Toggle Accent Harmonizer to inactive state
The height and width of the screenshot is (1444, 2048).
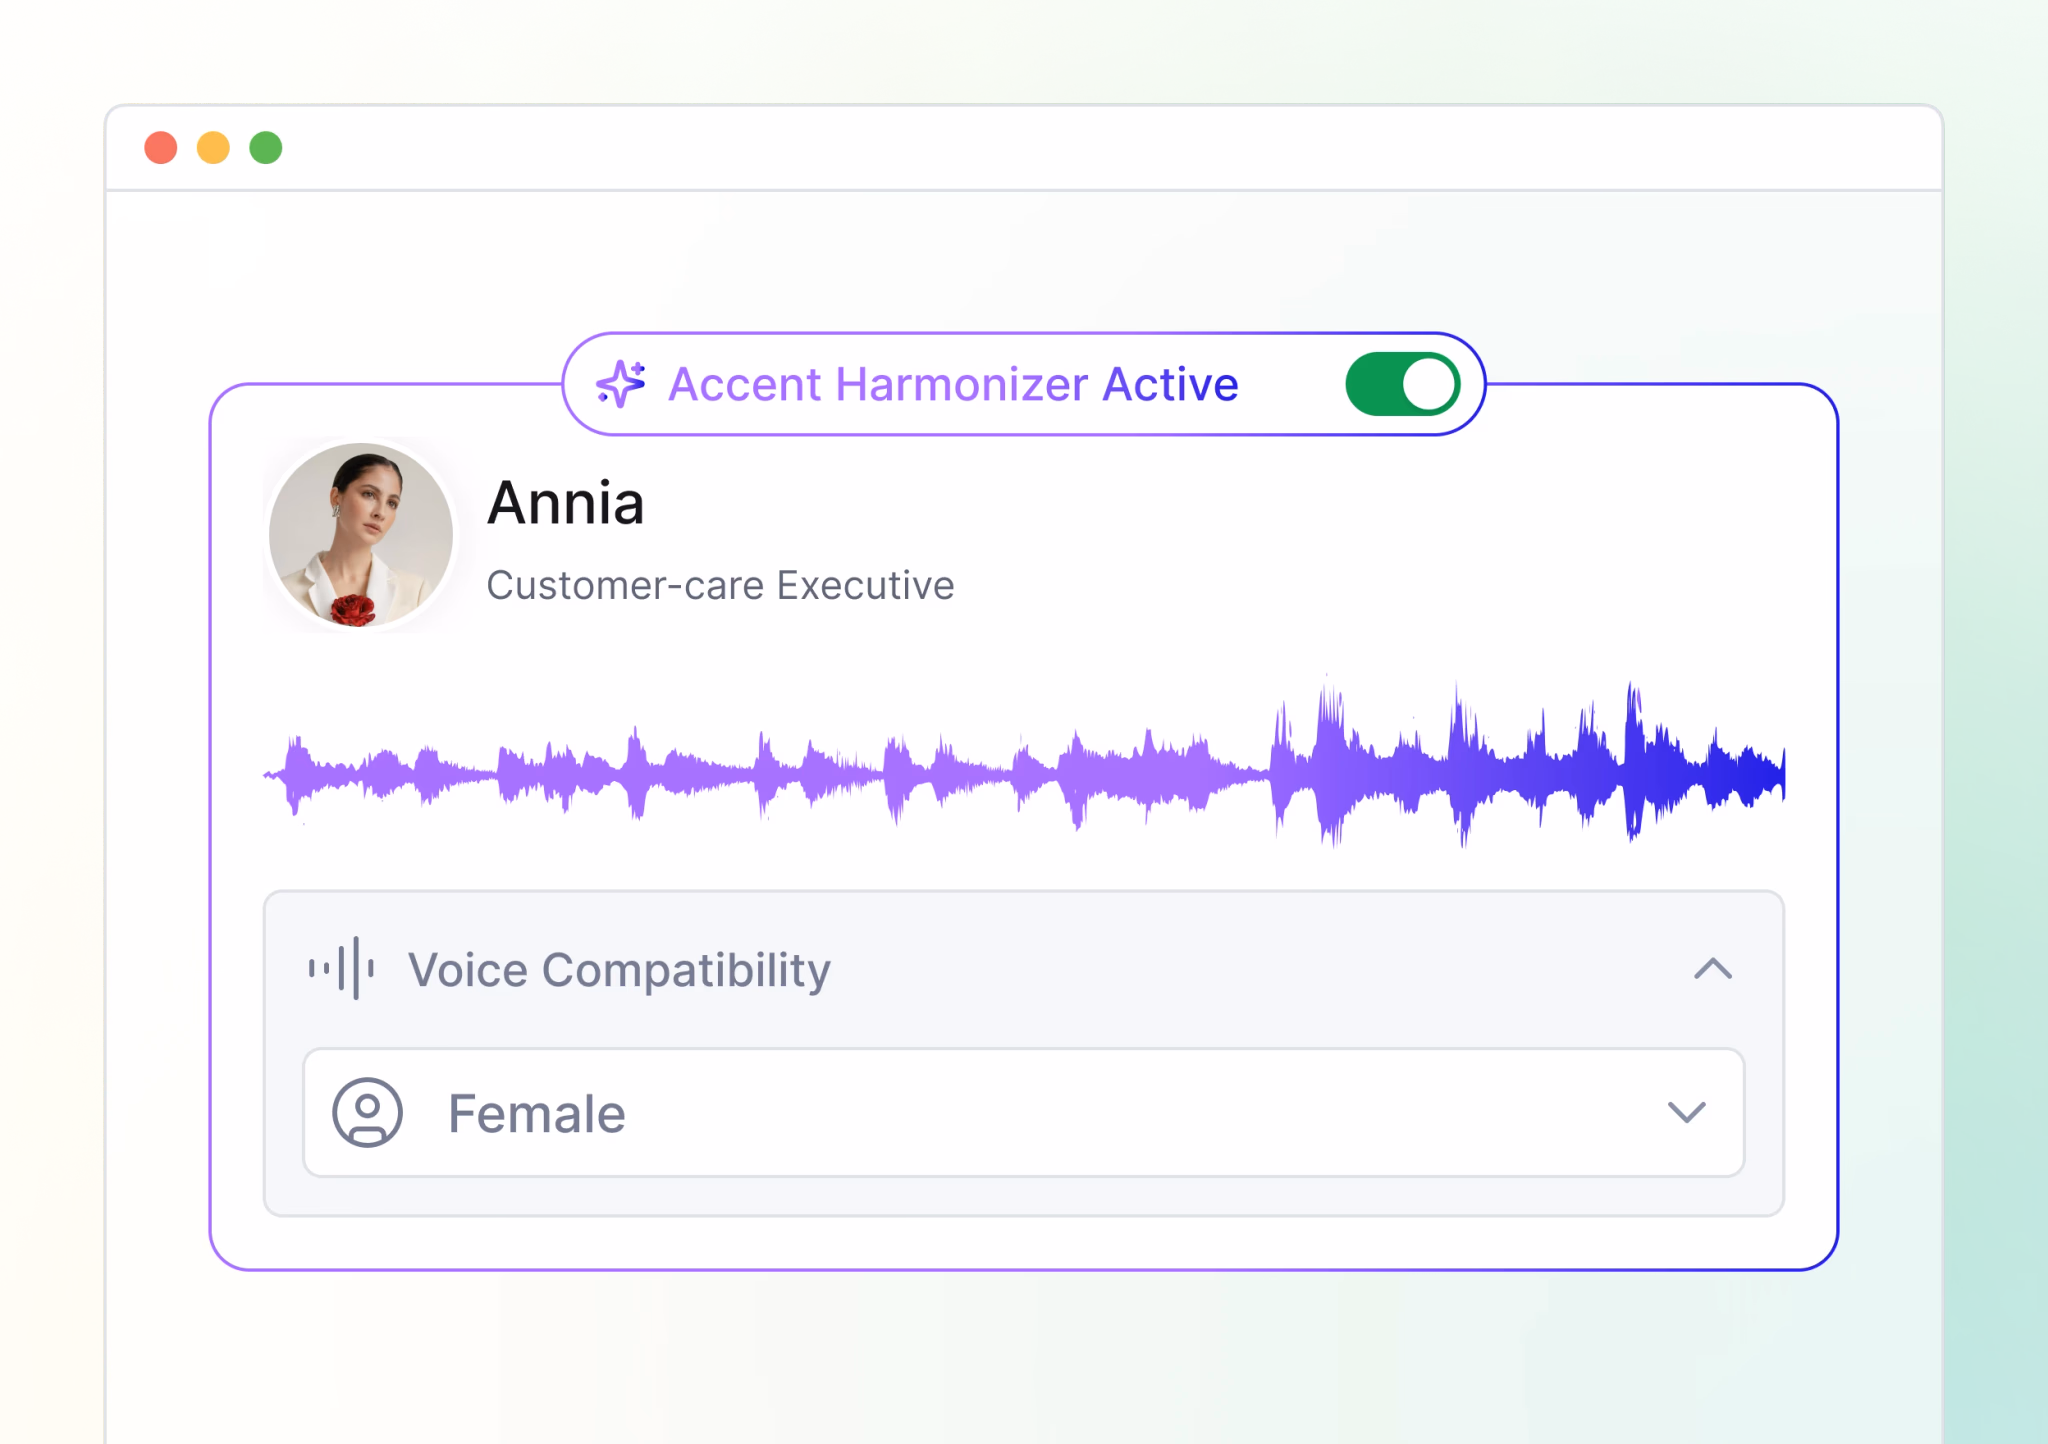tap(1403, 382)
